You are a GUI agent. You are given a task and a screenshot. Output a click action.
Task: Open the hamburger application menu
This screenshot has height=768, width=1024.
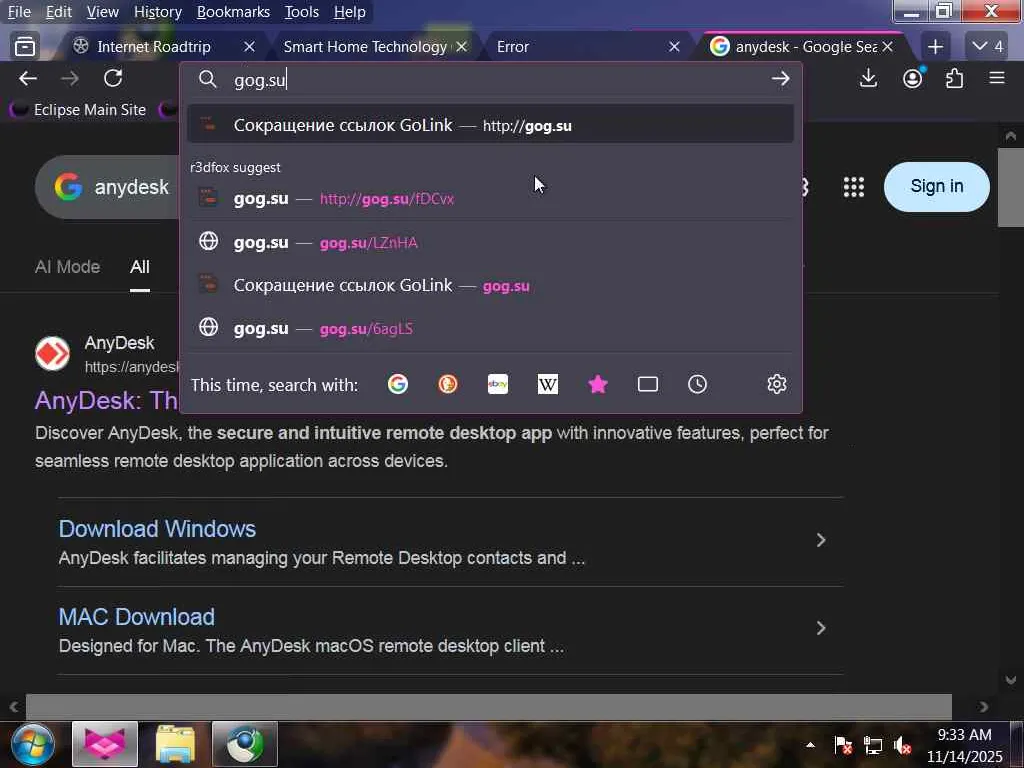(997, 79)
